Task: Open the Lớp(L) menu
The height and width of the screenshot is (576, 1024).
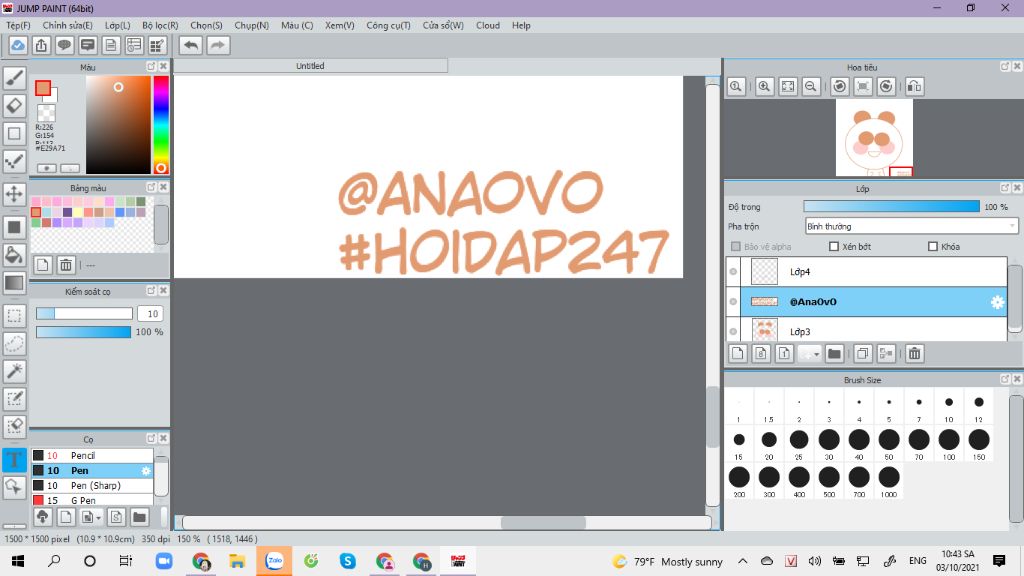Action: point(118,25)
